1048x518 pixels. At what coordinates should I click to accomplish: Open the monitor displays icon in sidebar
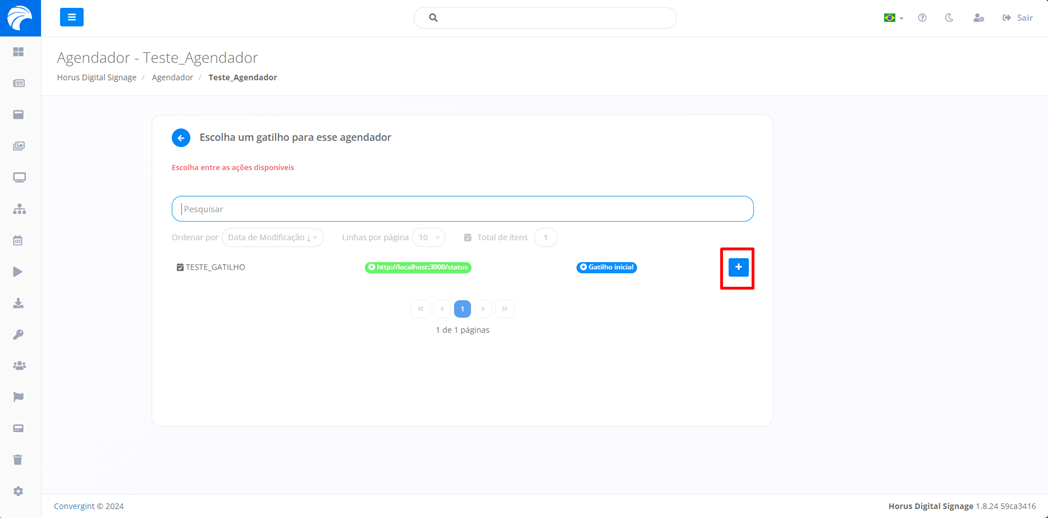18,178
